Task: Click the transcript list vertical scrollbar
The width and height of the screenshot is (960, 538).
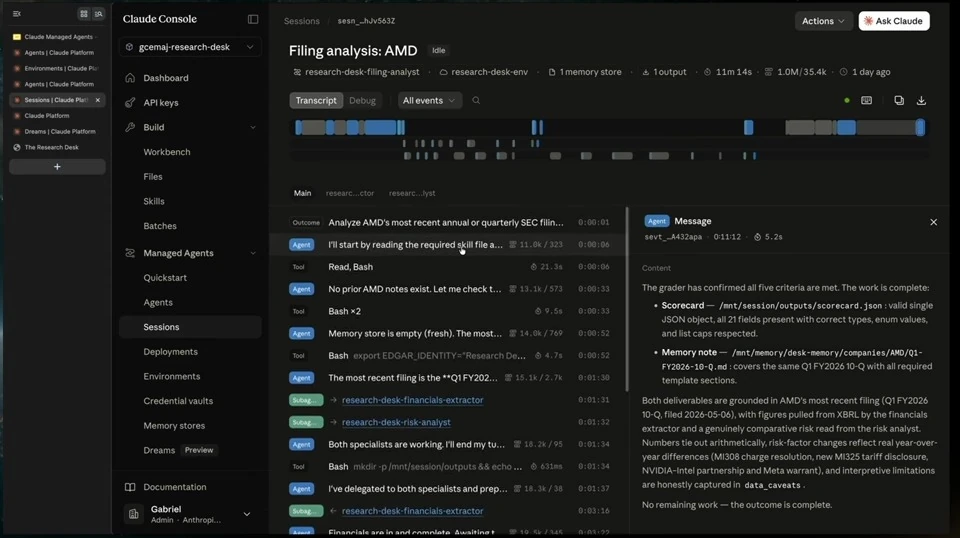Action: click(626, 300)
